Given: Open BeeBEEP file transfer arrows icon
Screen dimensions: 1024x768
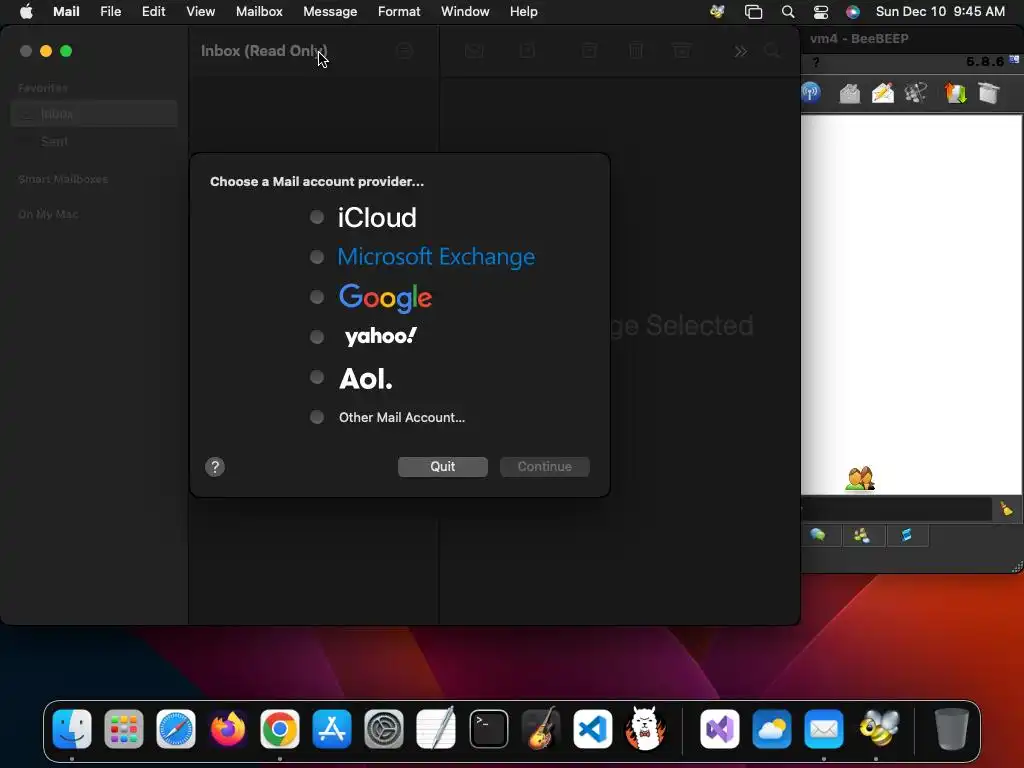Looking at the screenshot, I should [x=955, y=93].
